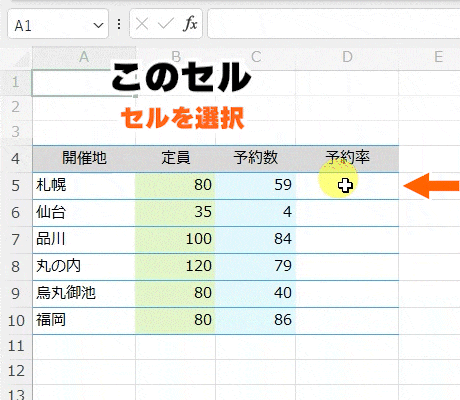460x400 pixels.
Task: Click the 定員 header cell
Action: point(175,159)
